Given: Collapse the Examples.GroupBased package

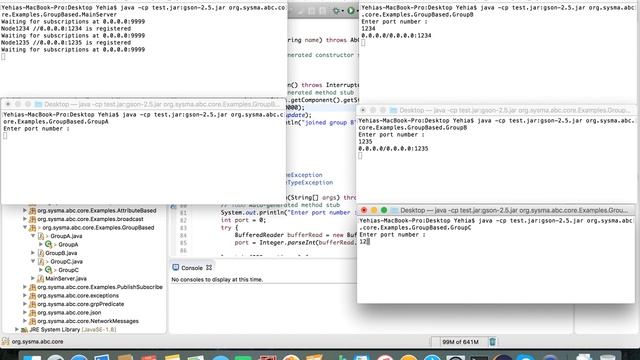Looking at the screenshot, I should tap(25, 228).
